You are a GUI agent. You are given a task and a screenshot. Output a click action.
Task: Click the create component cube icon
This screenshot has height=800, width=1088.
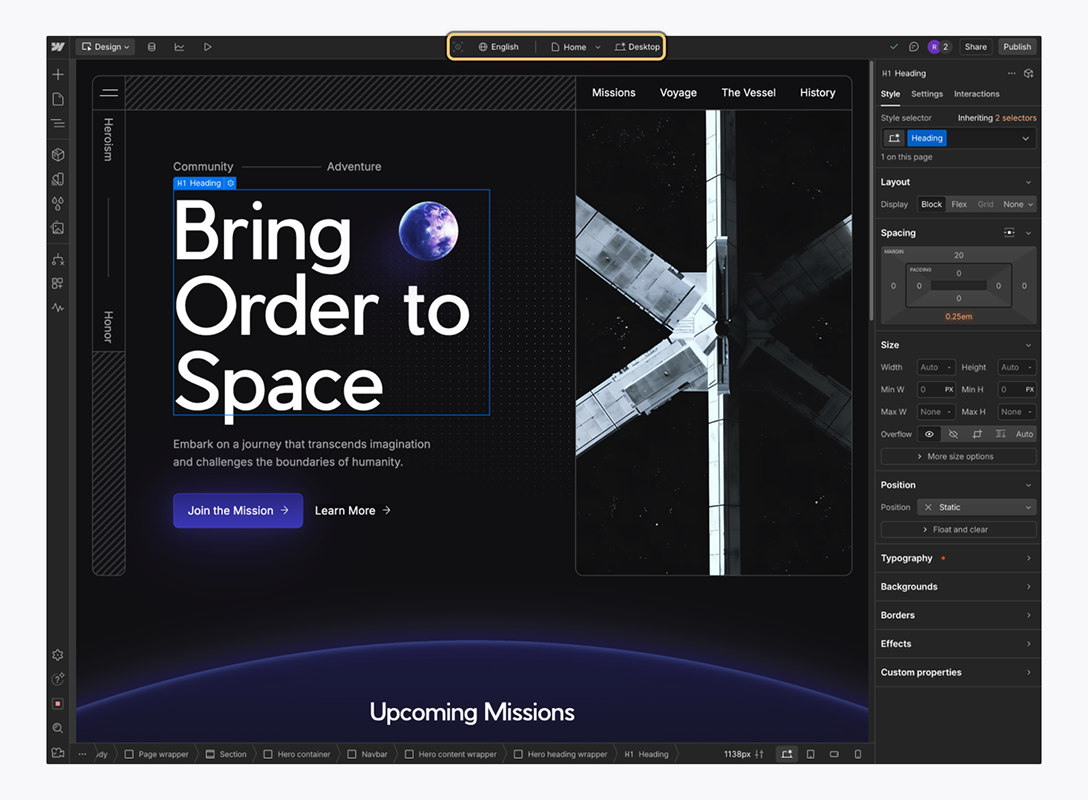click(x=1028, y=73)
